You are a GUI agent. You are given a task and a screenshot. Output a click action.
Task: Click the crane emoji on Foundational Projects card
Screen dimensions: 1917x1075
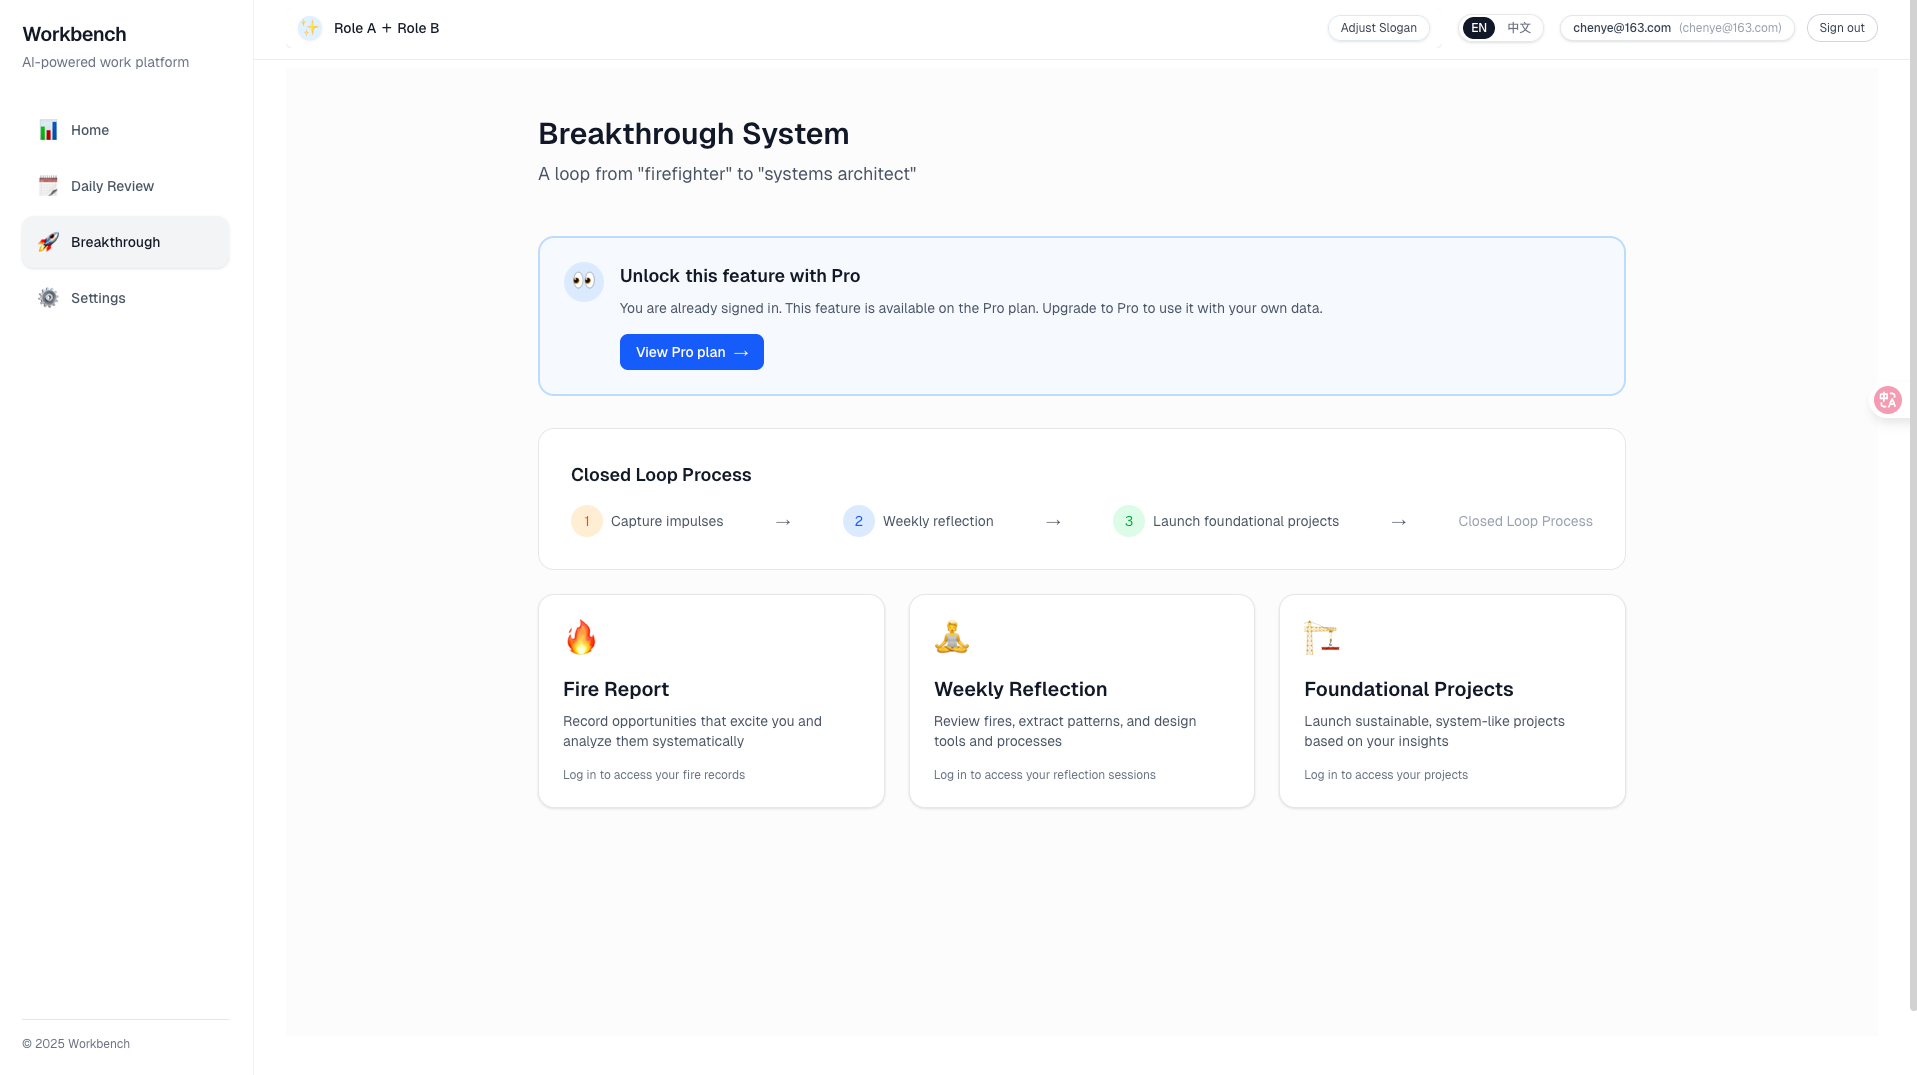(x=1322, y=637)
